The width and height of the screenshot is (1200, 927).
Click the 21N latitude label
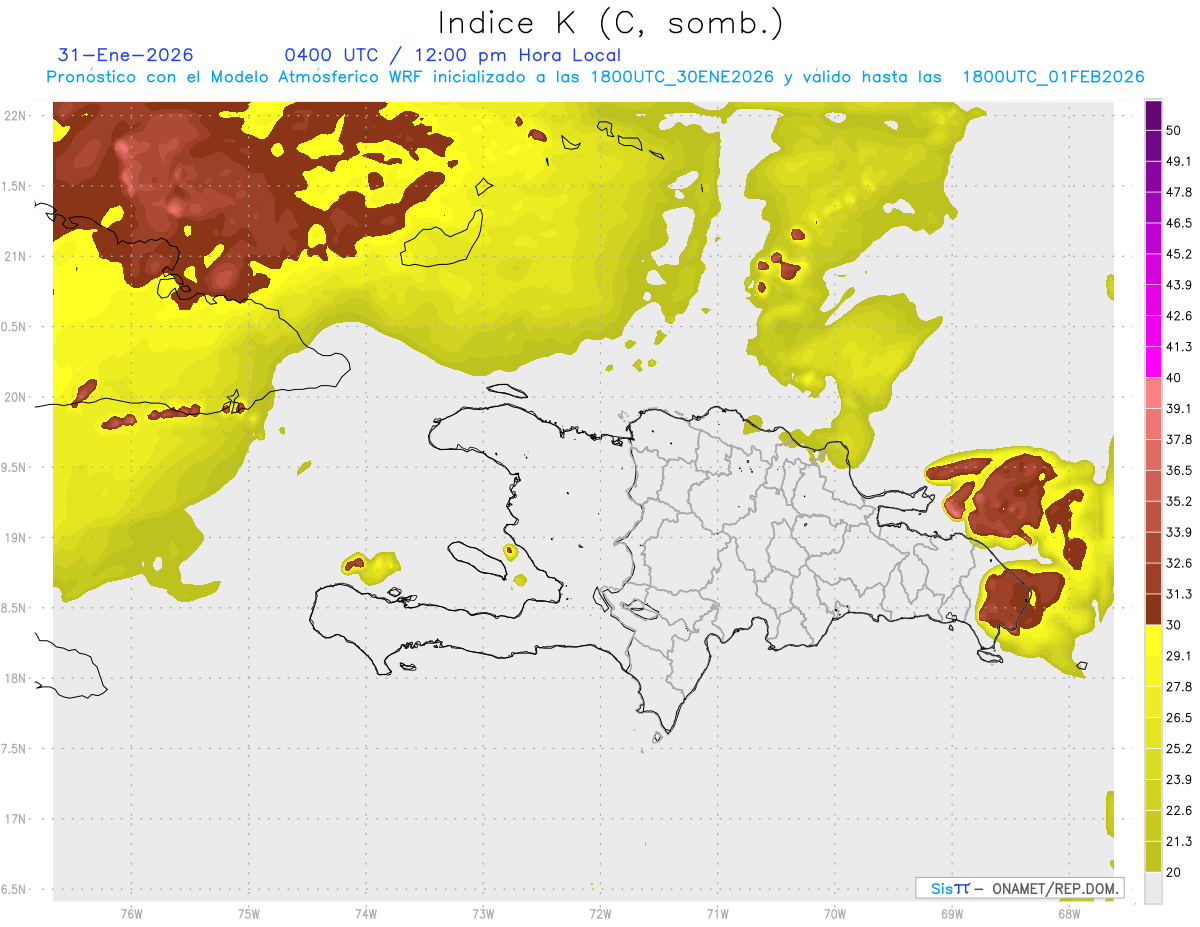[16, 256]
